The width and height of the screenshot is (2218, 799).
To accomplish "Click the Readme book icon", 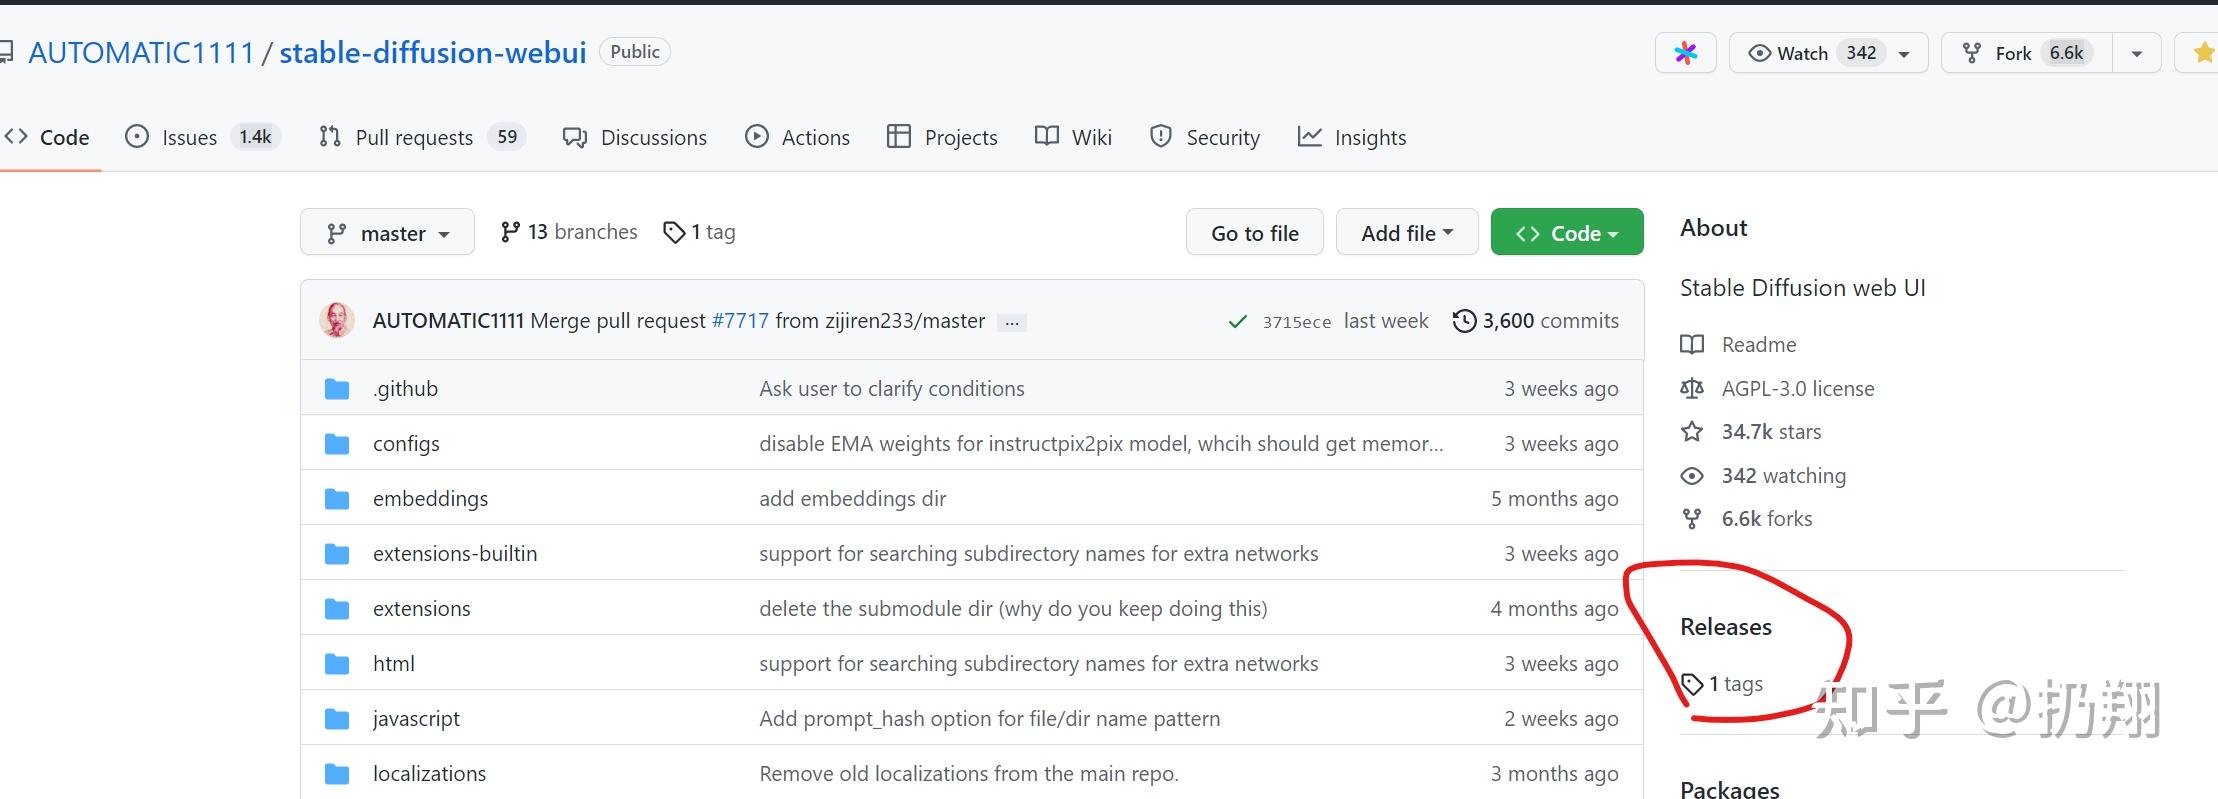I will tap(1692, 345).
